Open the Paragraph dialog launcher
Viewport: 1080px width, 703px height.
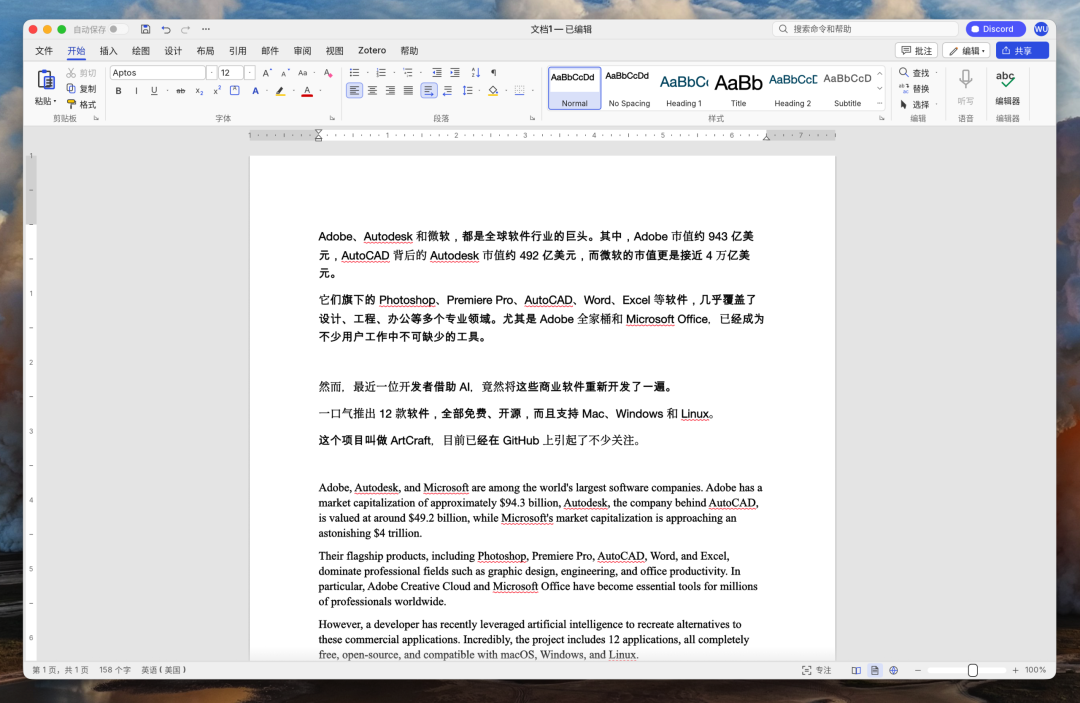(x=532, y=118)
